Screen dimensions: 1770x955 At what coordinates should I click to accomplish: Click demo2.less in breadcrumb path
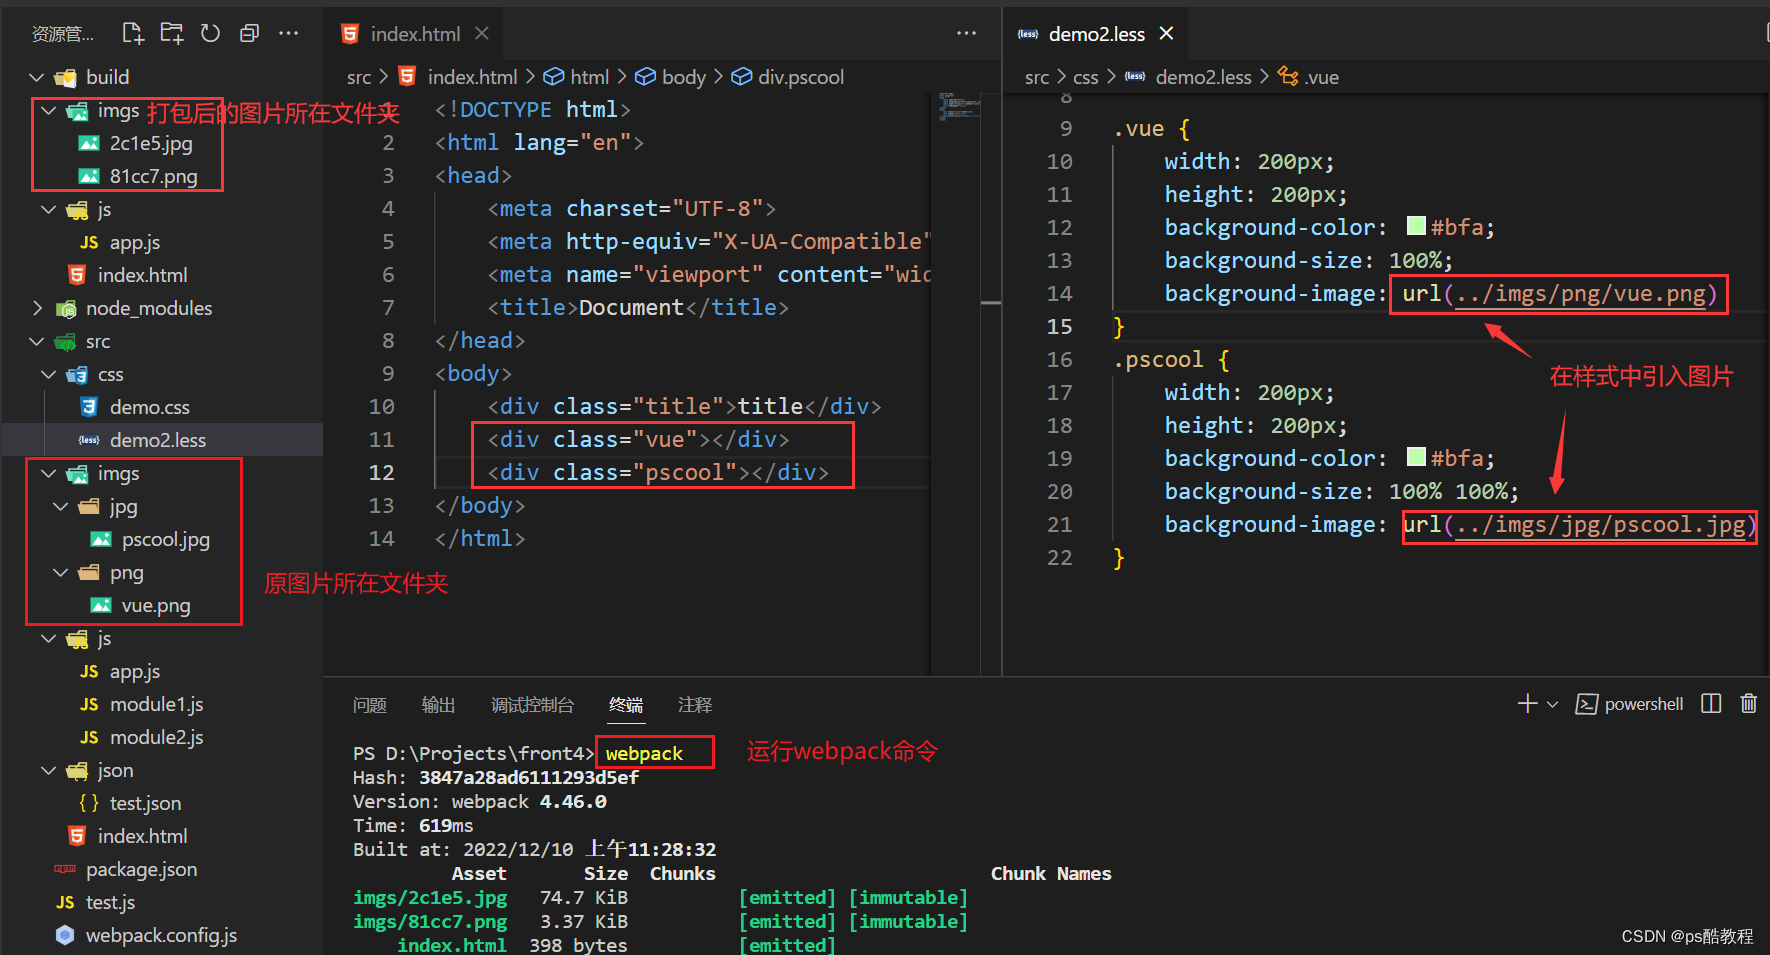(1203, 77)
